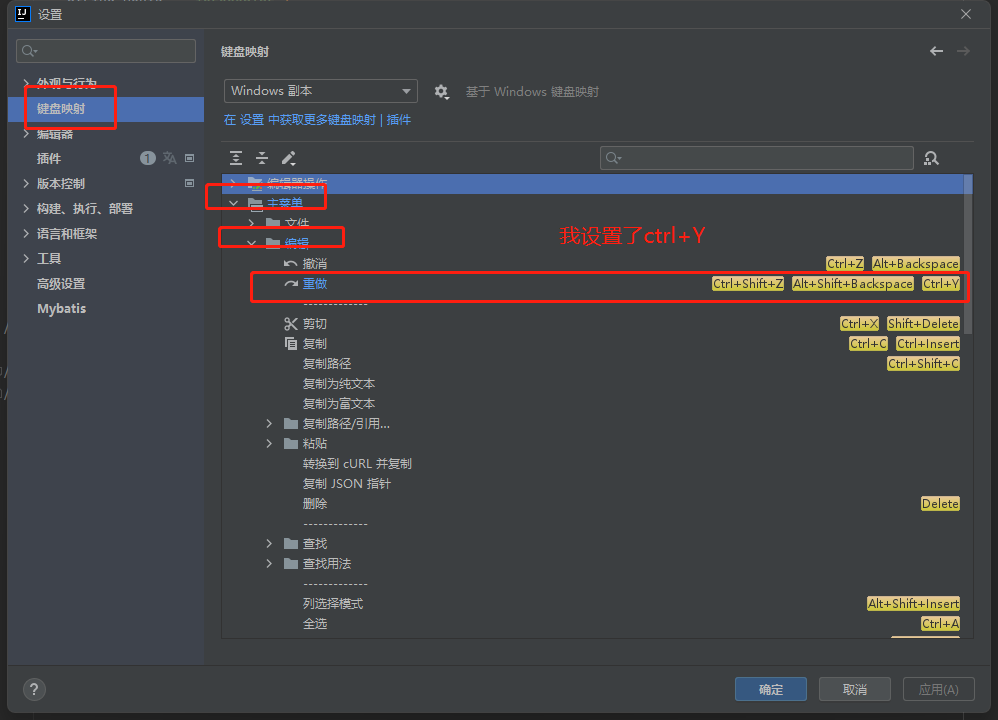Click Find Actions by Shortcut icon

pos(931,158)
